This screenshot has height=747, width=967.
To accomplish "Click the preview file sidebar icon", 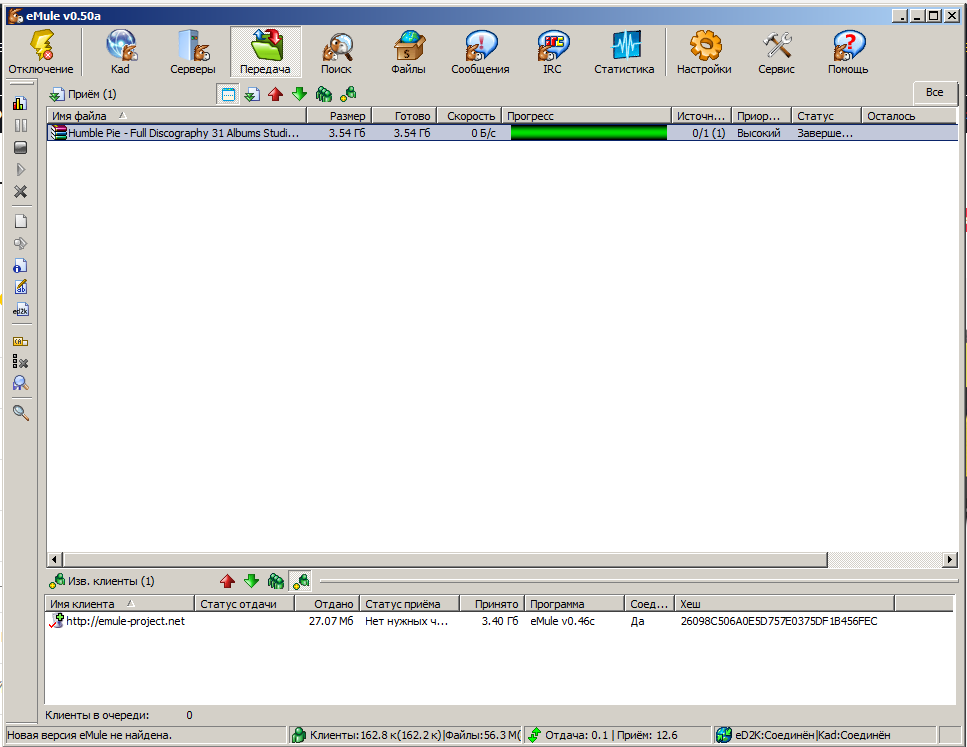I will pyautogui.click(x=20, y=244).
